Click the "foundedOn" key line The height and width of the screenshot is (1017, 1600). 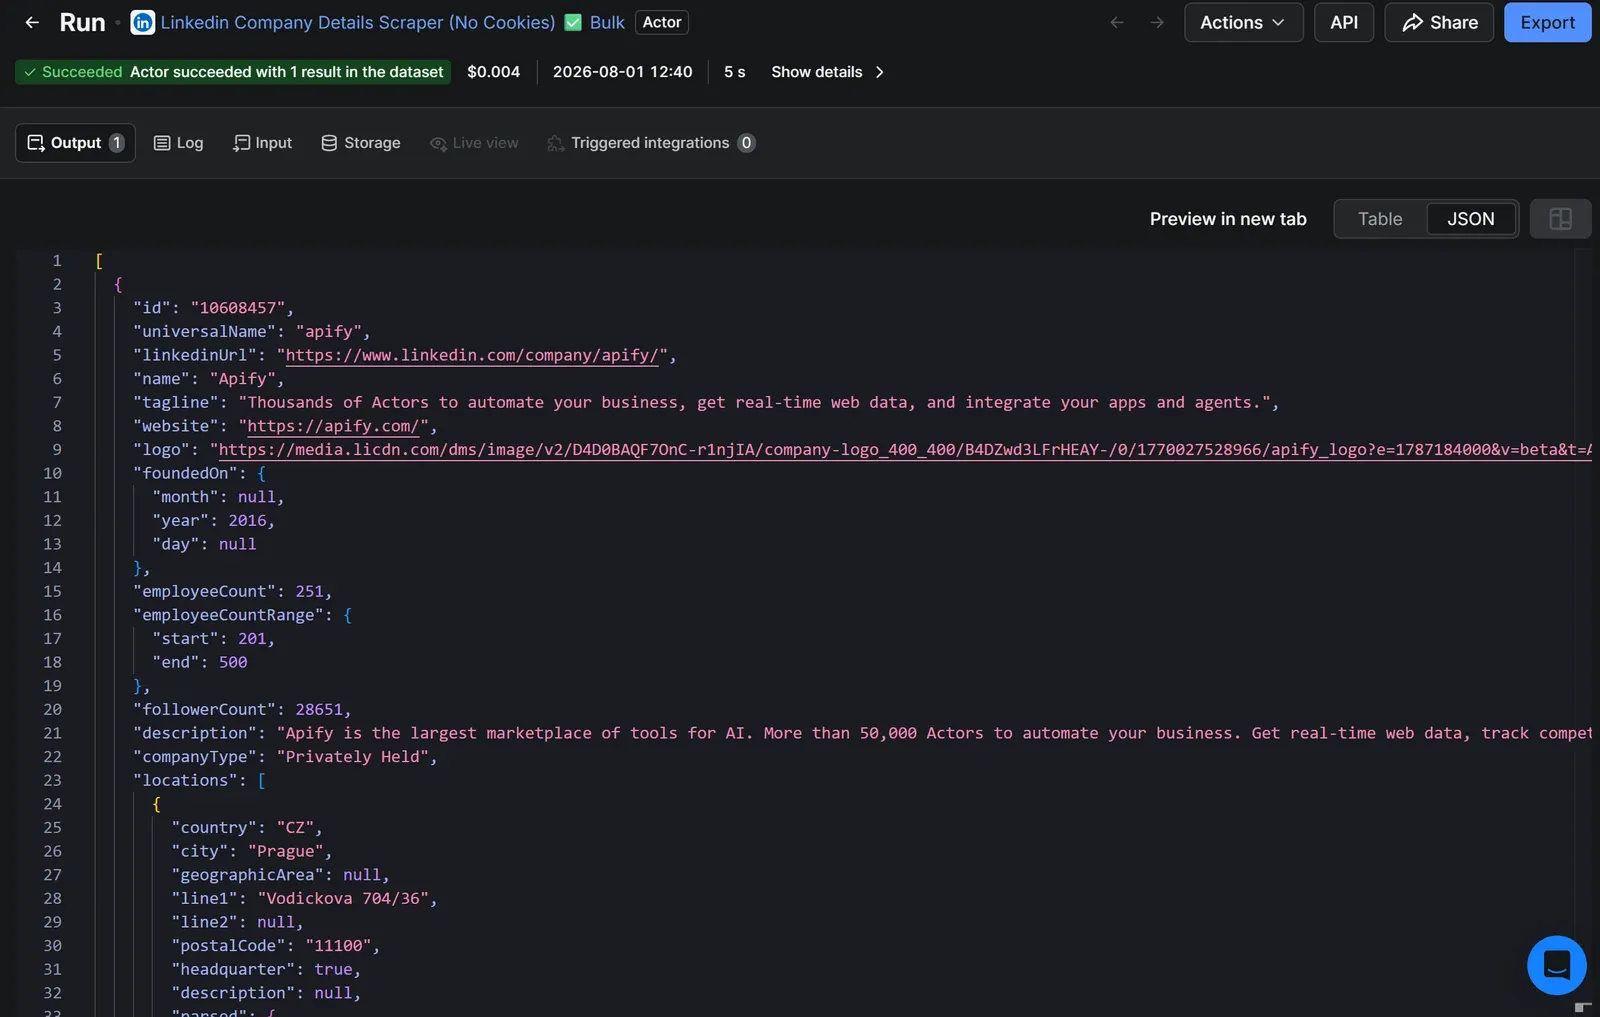(200, 473)
